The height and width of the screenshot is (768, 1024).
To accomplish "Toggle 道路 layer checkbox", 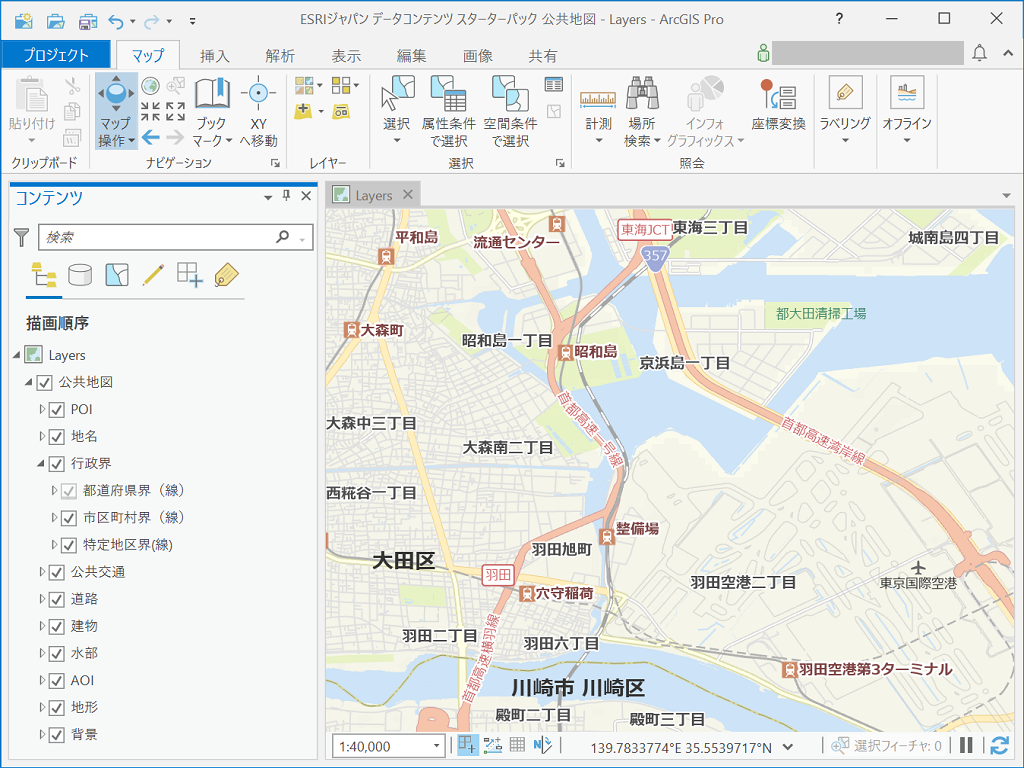I will (57, 600).
